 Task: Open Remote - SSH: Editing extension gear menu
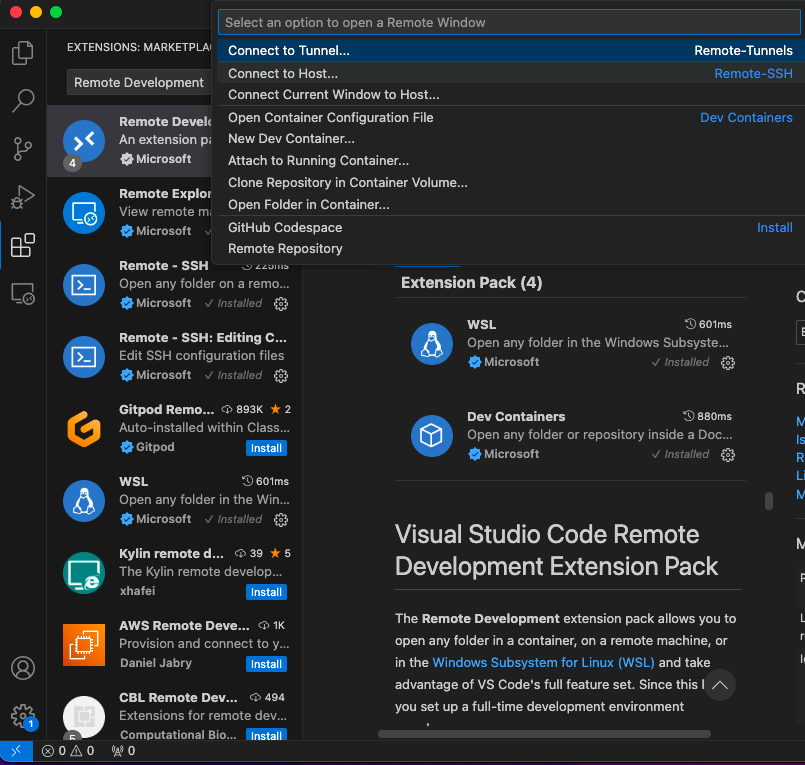coord(281,376)
